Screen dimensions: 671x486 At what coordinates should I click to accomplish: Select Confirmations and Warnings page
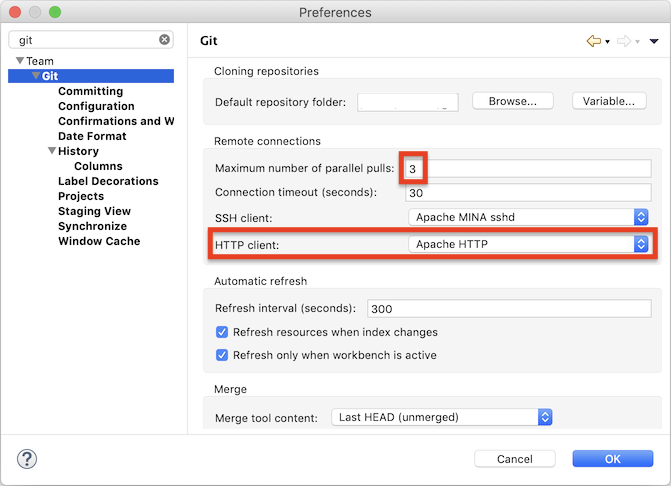(116, 121)
